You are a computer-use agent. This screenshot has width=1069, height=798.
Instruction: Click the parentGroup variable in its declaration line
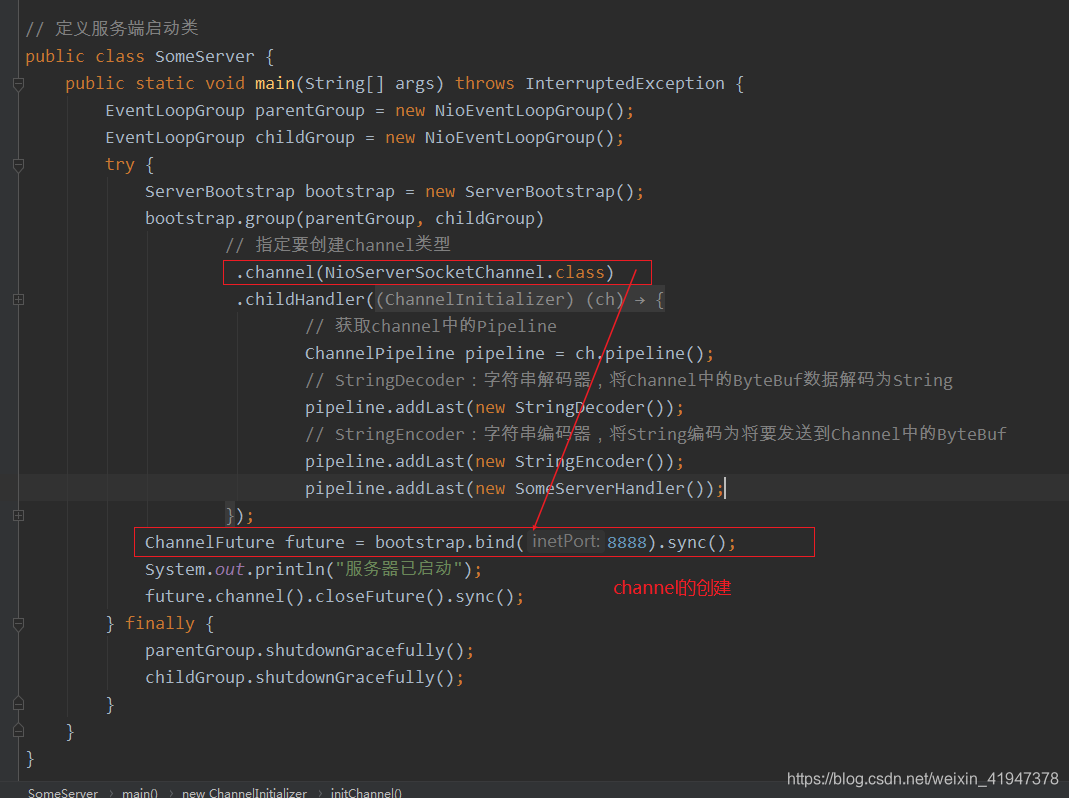[310, 110]
